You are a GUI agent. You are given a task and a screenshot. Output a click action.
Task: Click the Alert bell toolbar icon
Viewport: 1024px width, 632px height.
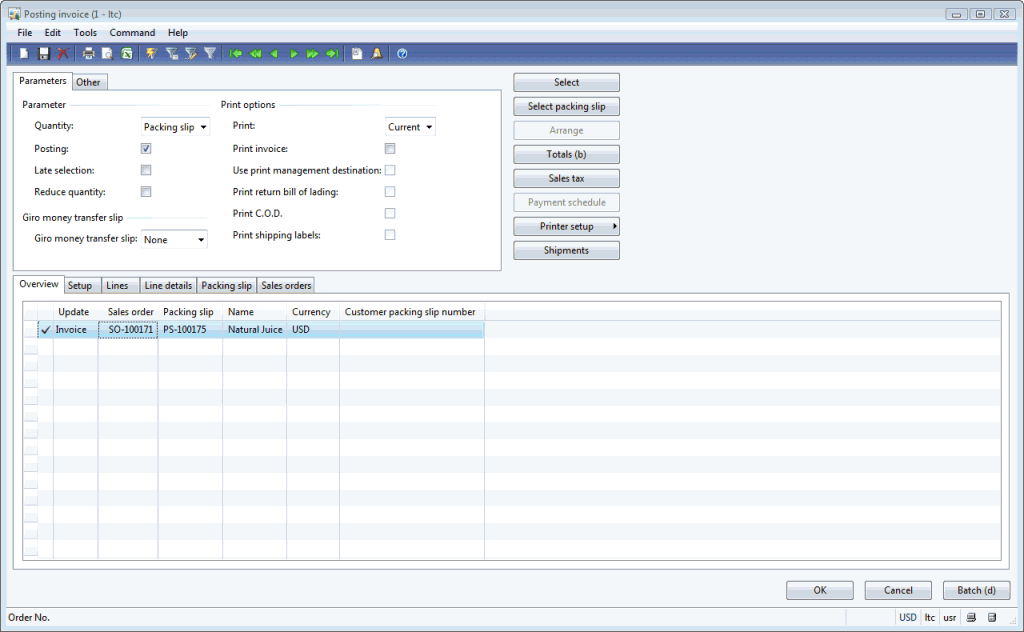click(x=377, y=54)
